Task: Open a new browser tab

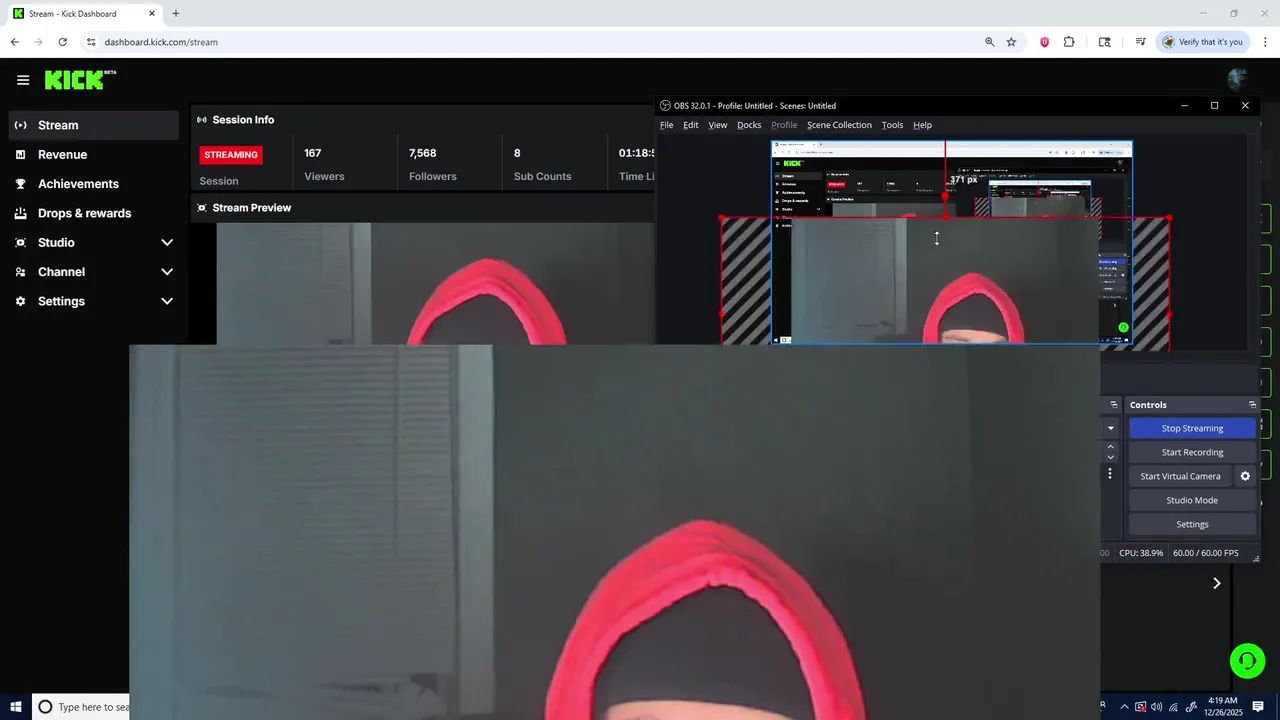Action: 175,14
